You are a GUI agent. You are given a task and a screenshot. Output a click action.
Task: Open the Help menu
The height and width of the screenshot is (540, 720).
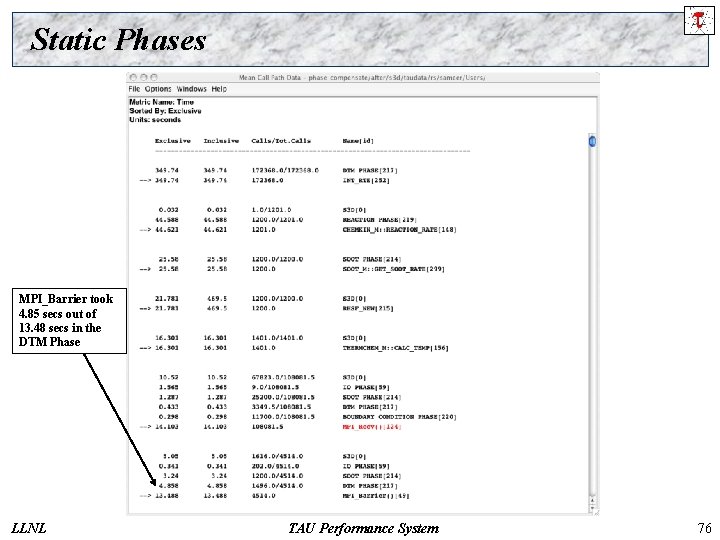219,89
